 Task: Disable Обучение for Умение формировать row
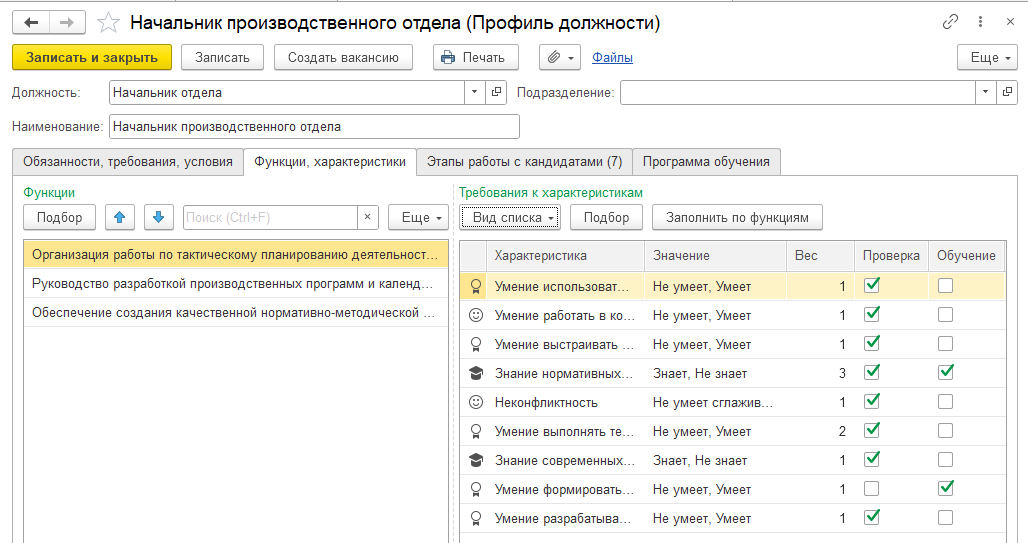(945, 489)
